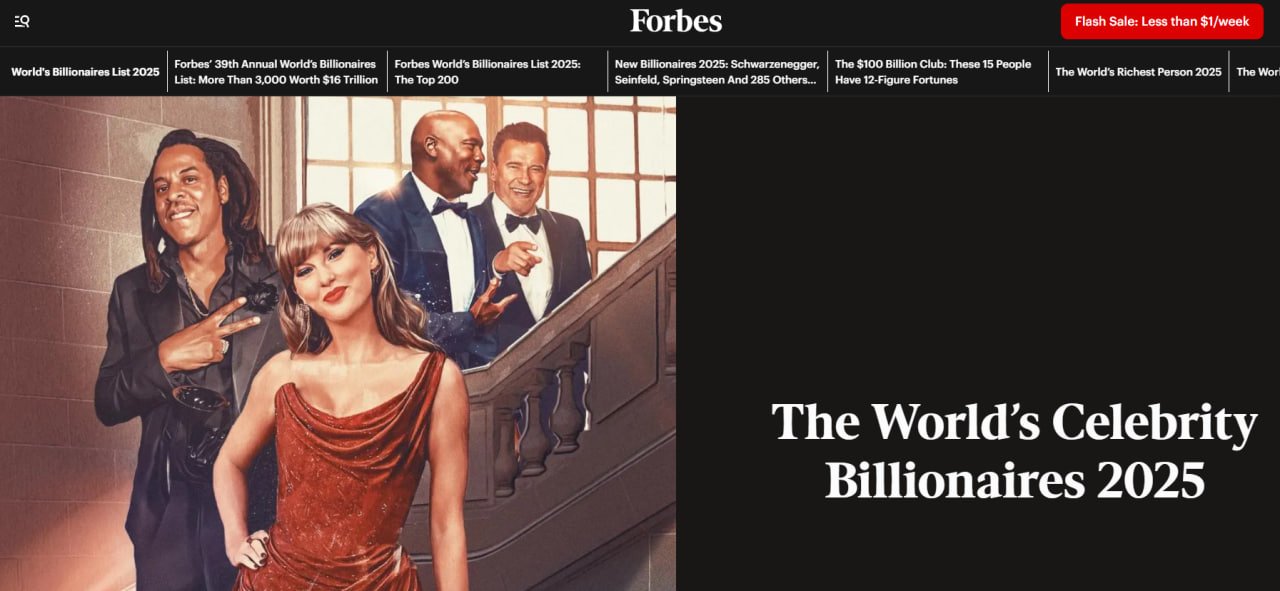Open Forbes' 39th Annual Billionaires List article
This screenshot has width=1280, height=591.
tap(276, 72)
